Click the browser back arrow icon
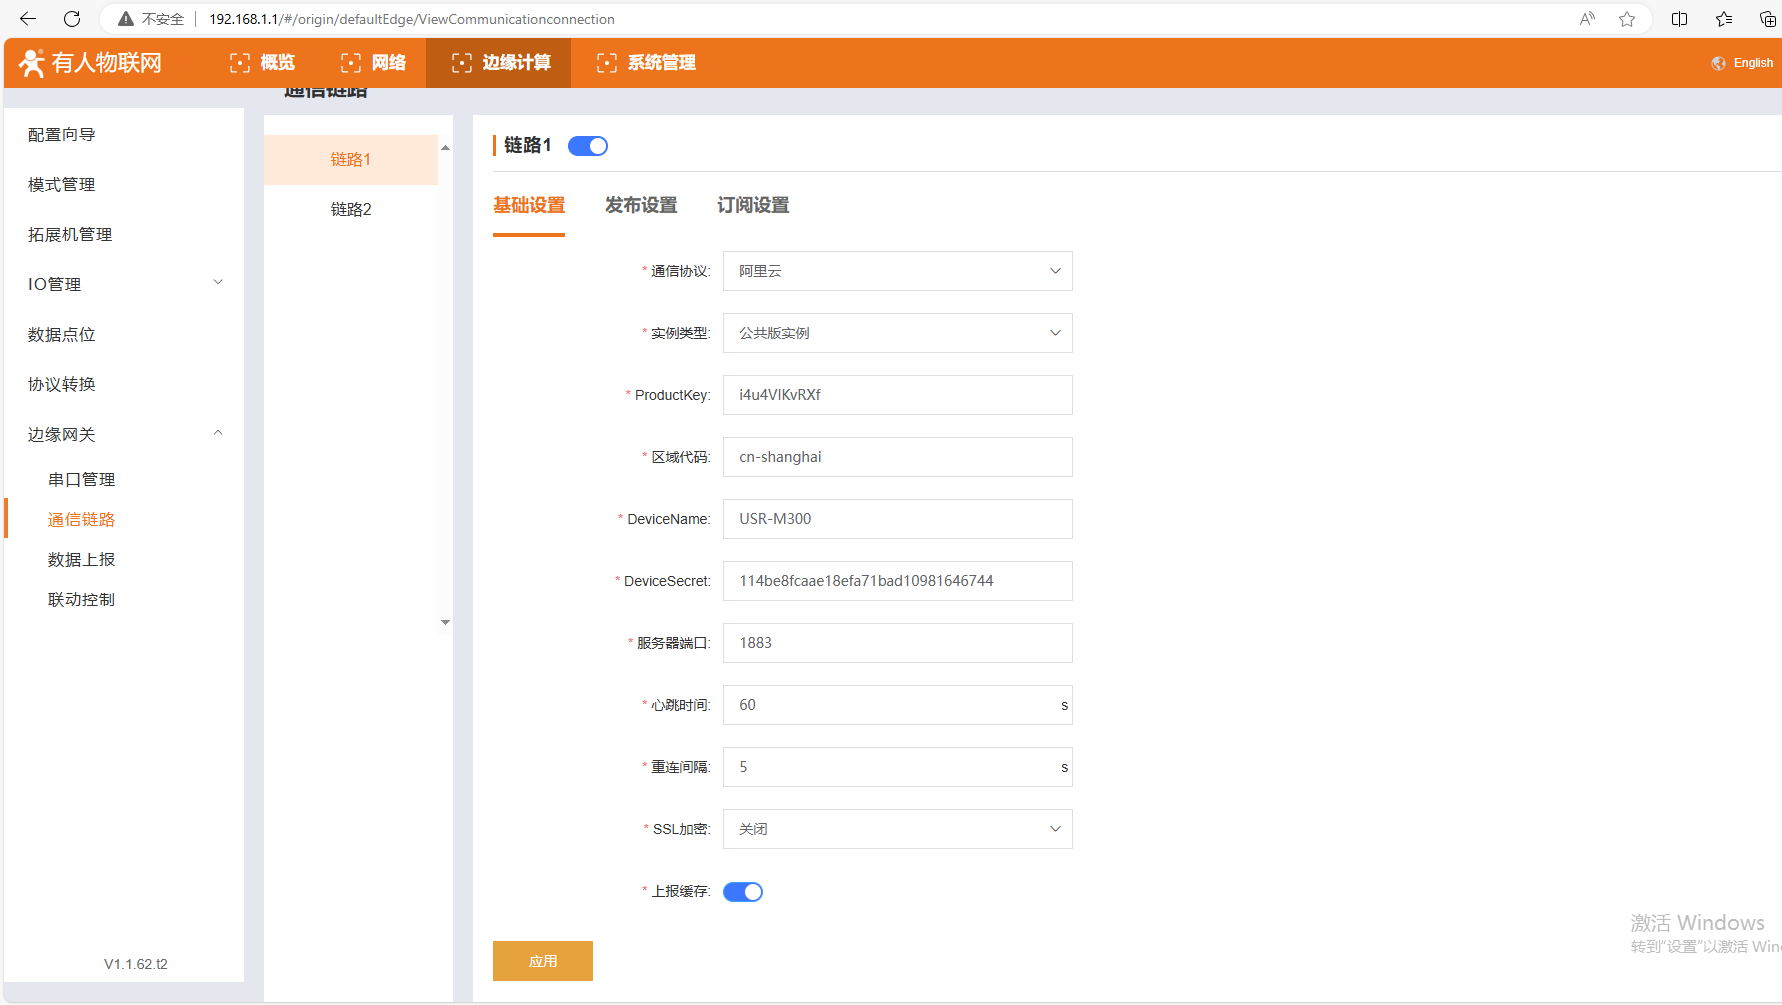The height and width of the screenshot is (1005, 1782). coord(28,19)
